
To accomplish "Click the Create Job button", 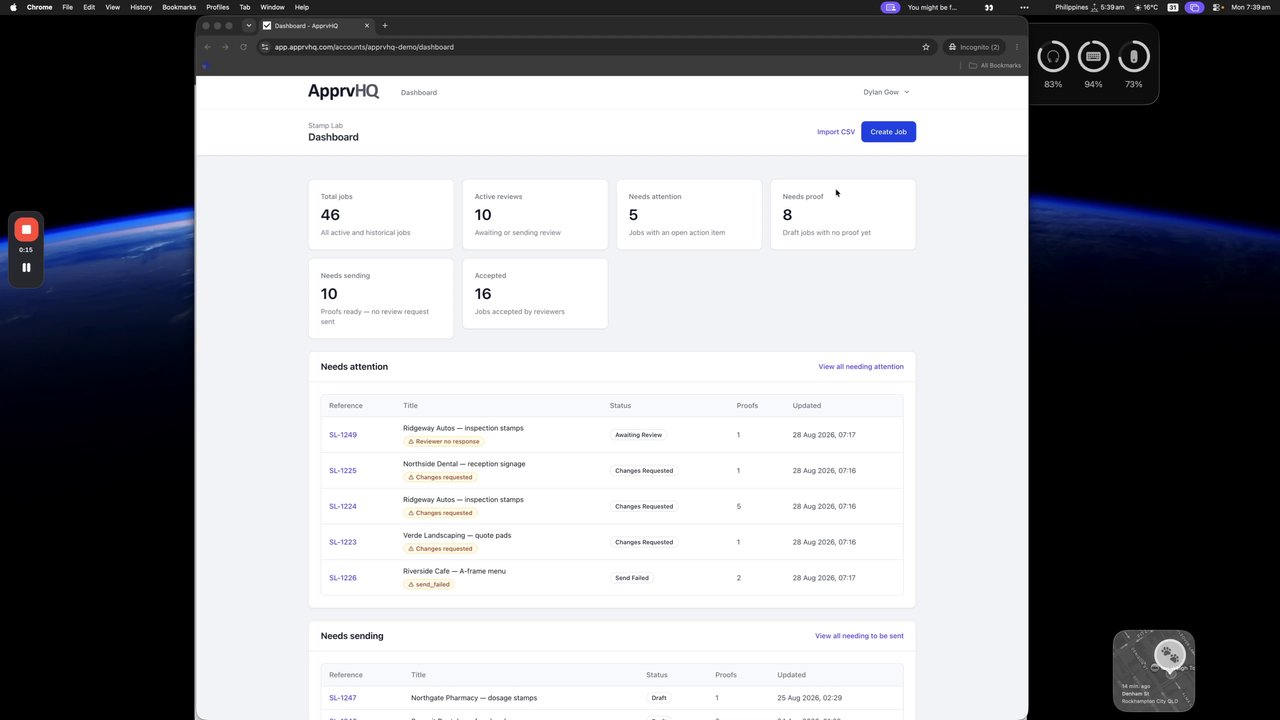I will click(x=888, y=132).
